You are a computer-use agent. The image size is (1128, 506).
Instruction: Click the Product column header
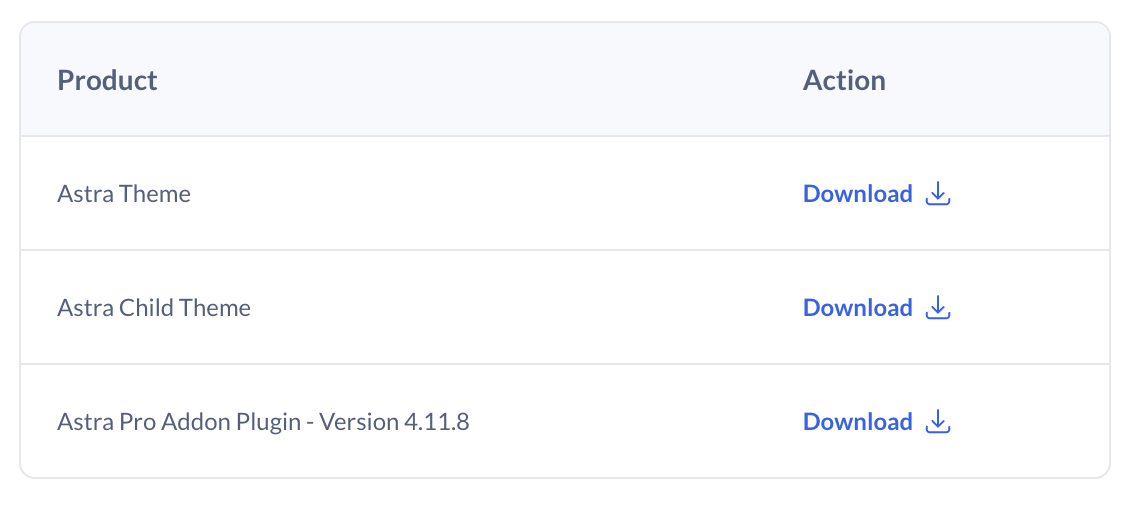107,80
